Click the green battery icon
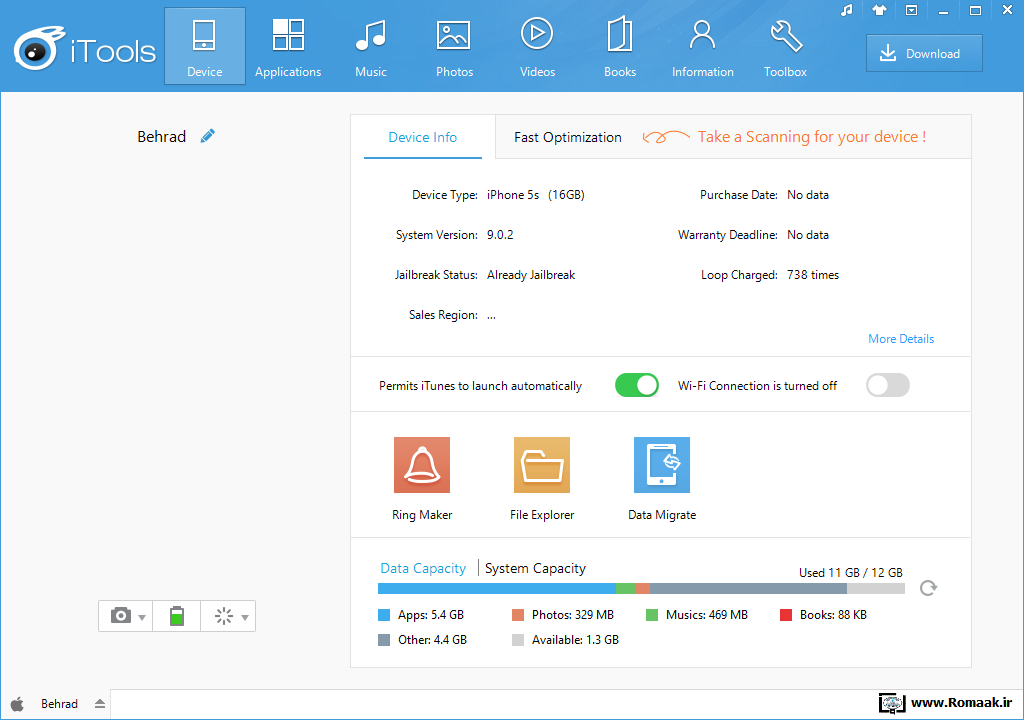This screenshot has height=720, width=1024. [176, 615]
